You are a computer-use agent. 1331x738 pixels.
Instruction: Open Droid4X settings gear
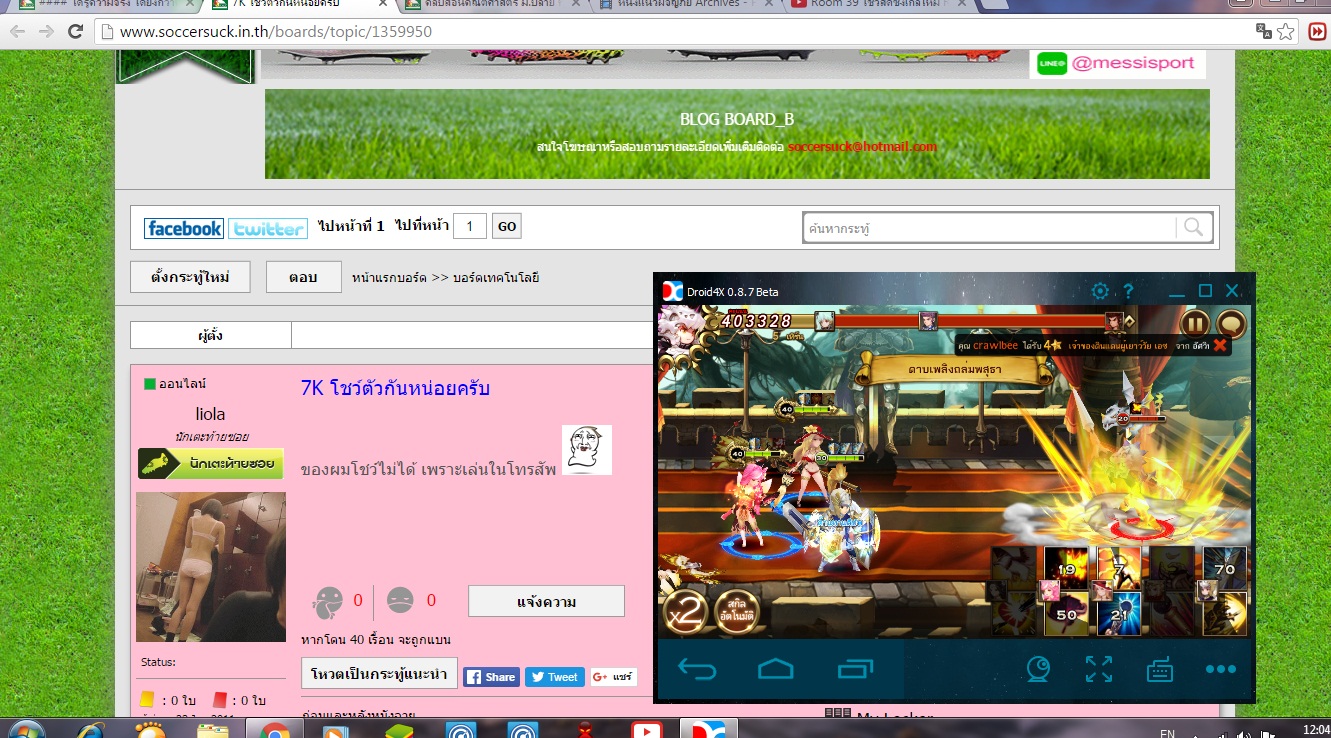point(1100,291)
